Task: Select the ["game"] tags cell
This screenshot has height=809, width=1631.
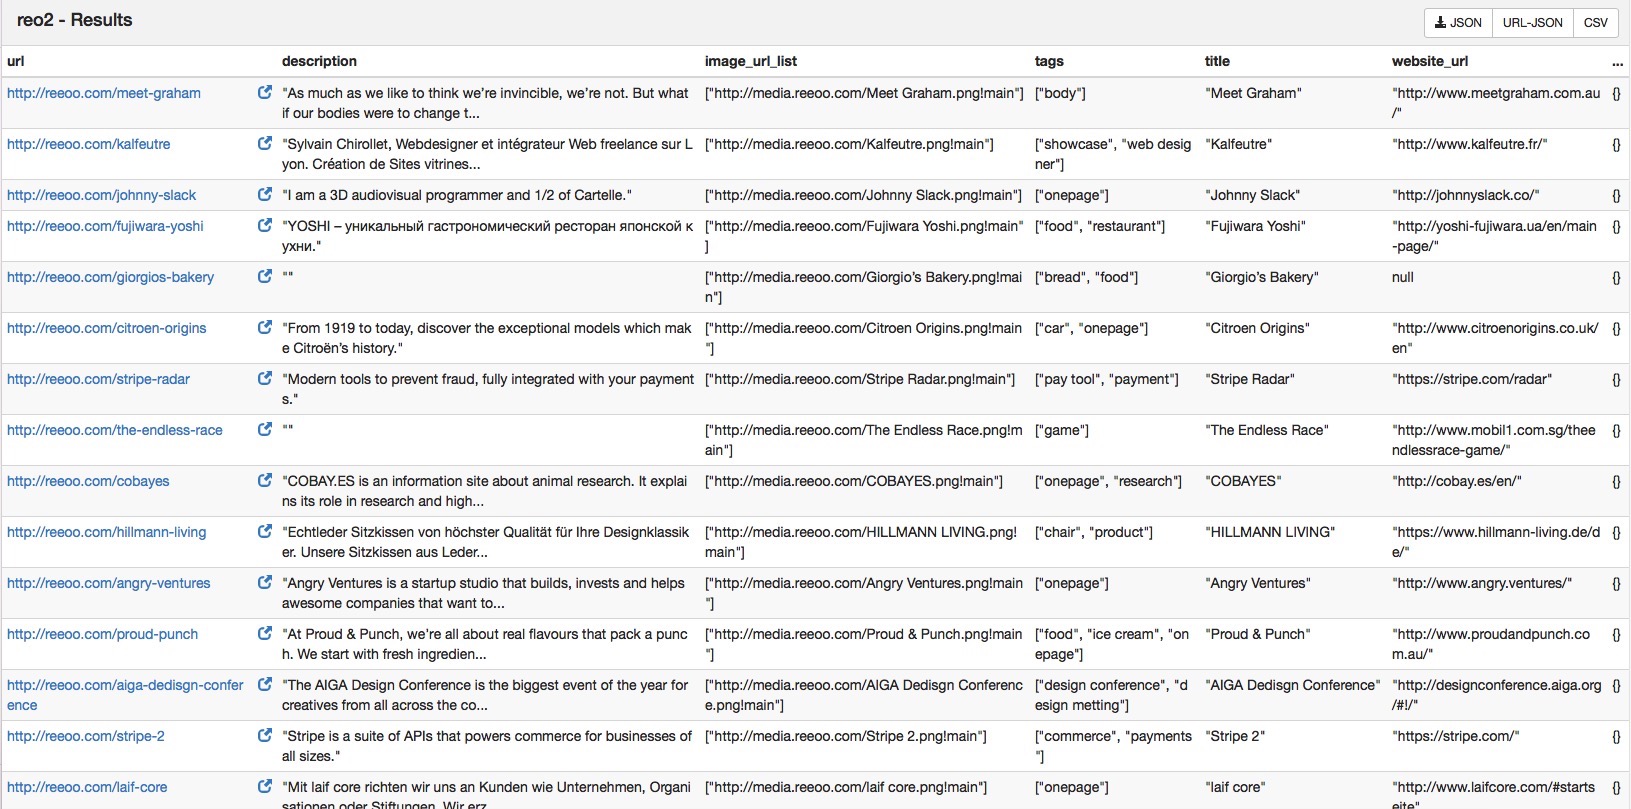Action: point(1062,430)
